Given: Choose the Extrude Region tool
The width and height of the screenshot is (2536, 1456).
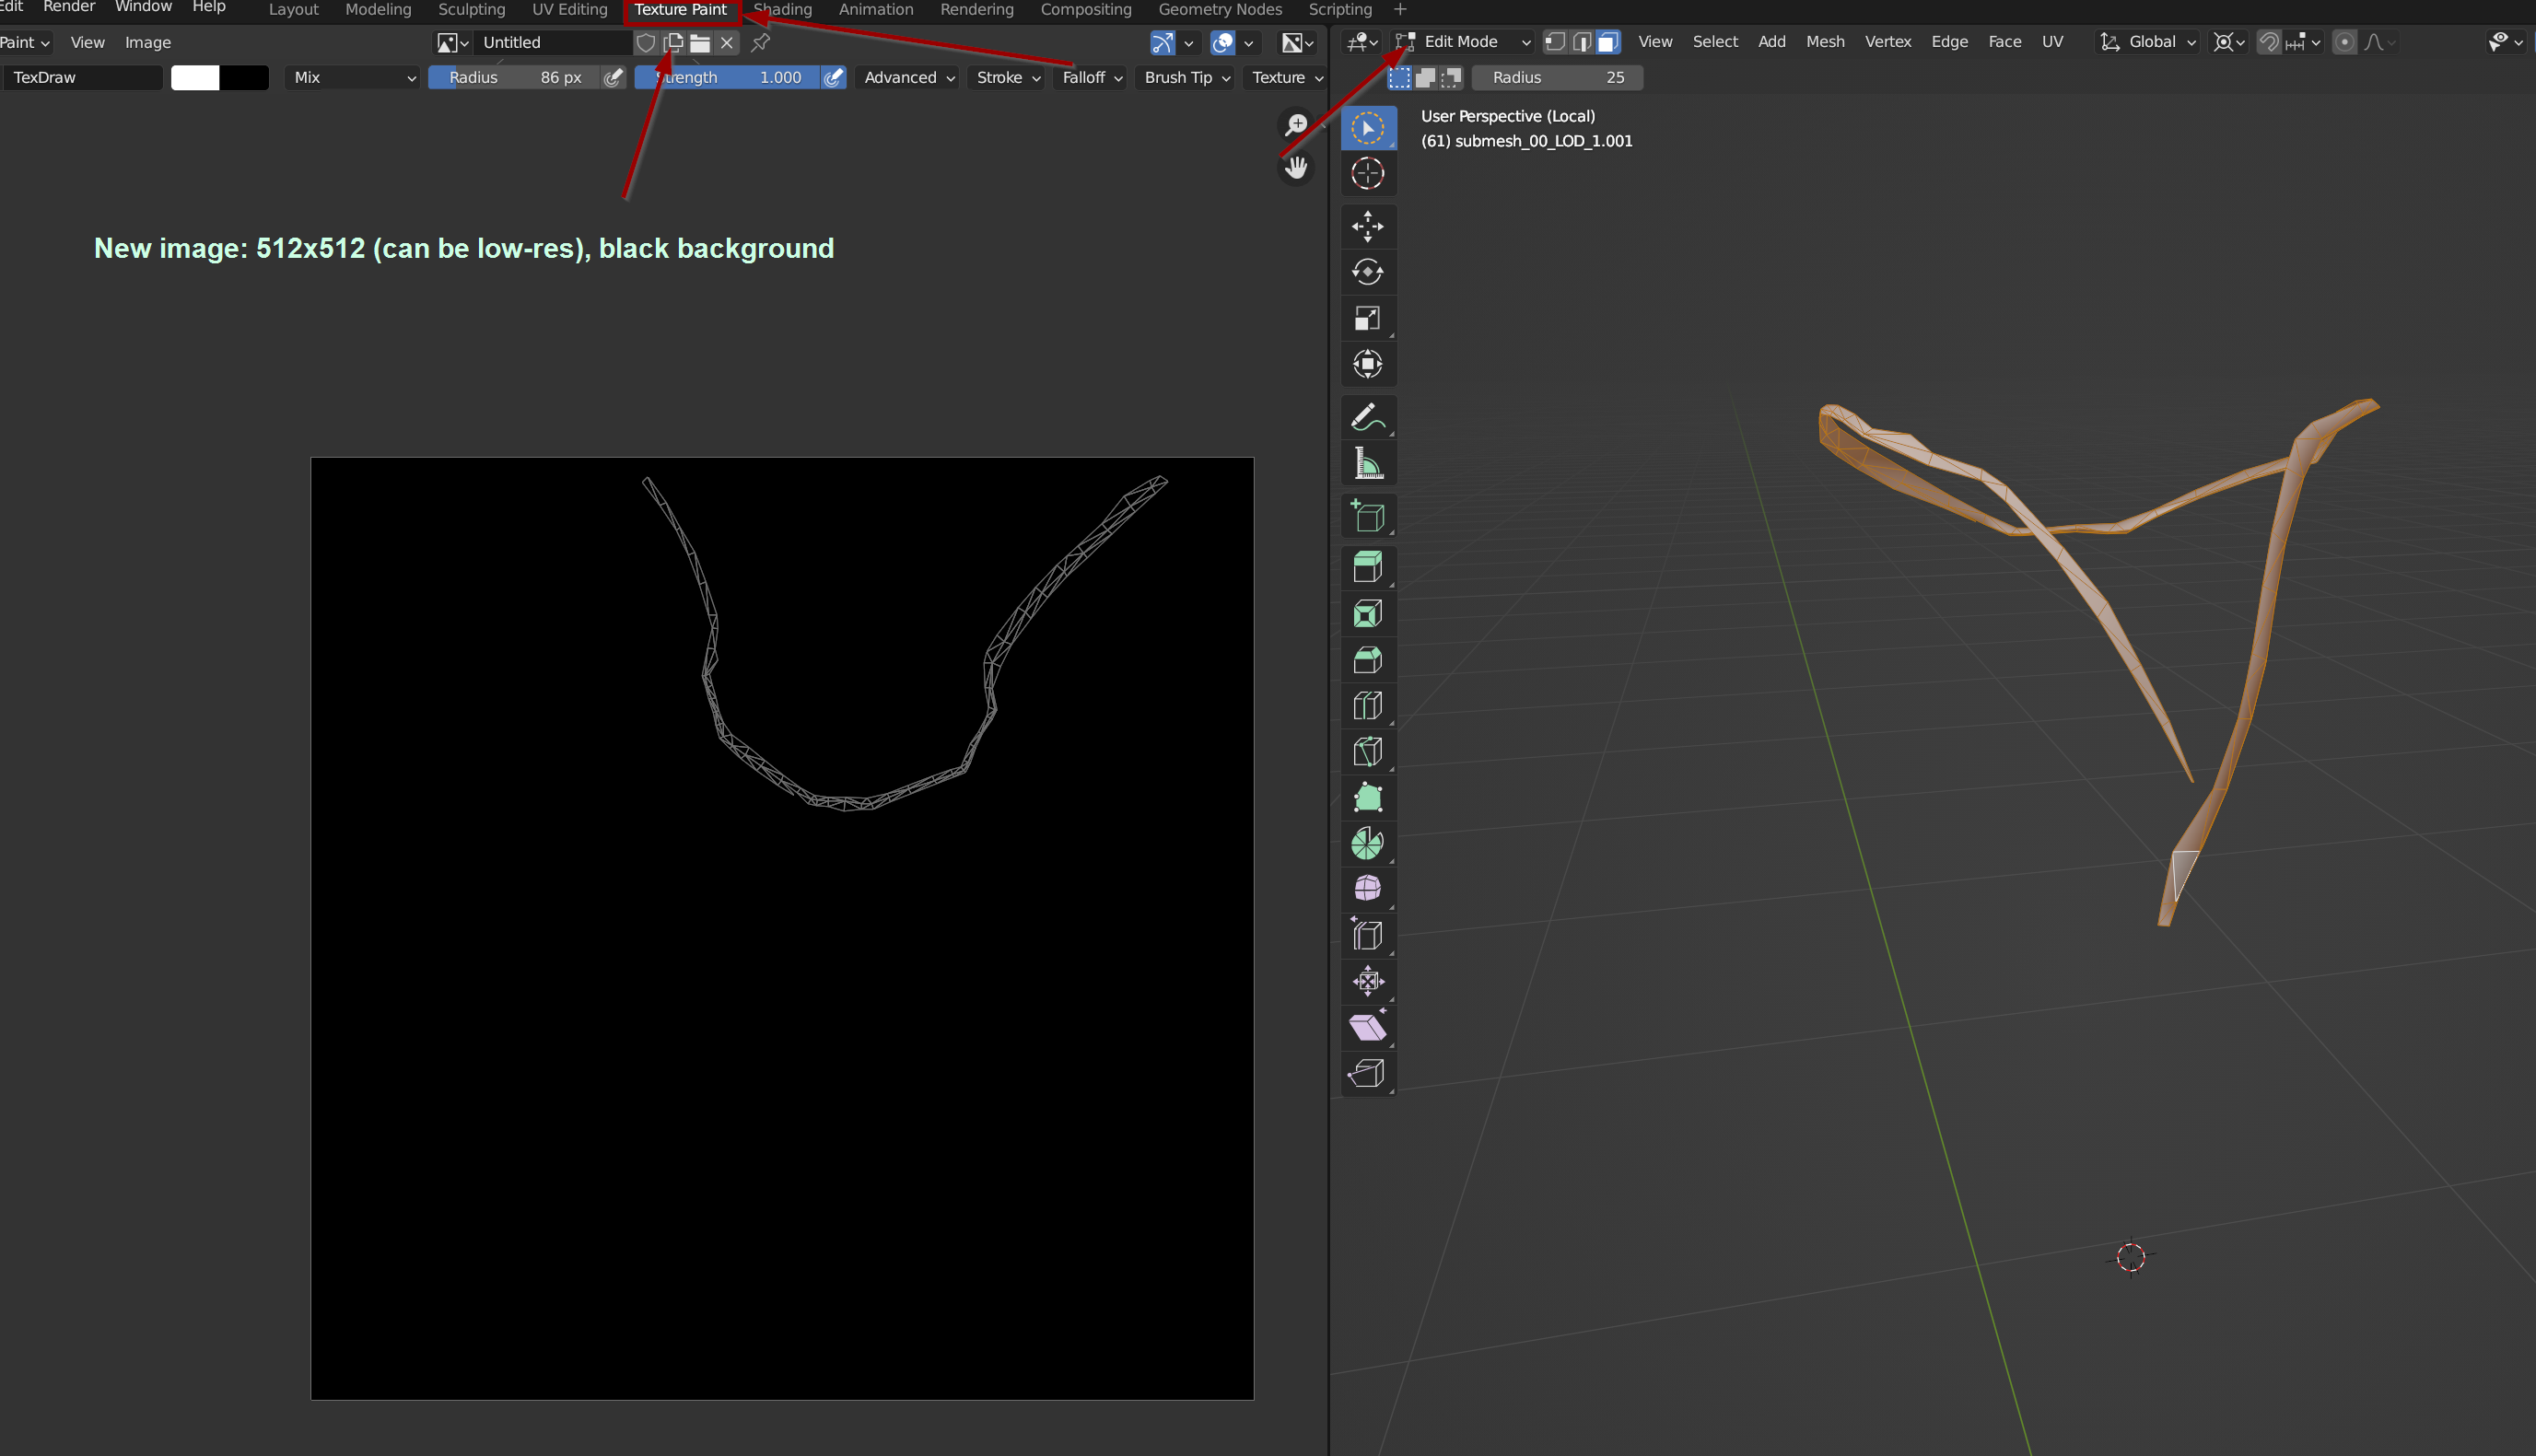Looking at the screenshot, I should (1367, 567).
